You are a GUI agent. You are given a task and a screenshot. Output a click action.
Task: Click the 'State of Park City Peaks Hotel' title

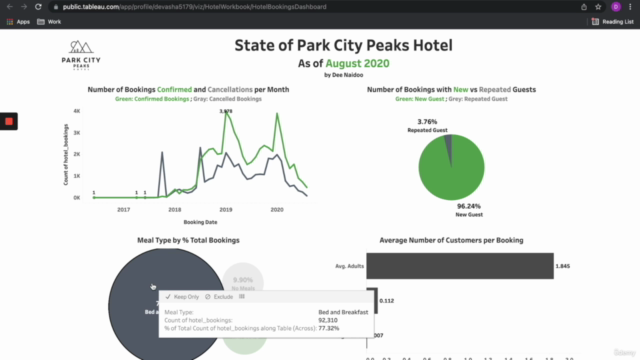point(343,45)
